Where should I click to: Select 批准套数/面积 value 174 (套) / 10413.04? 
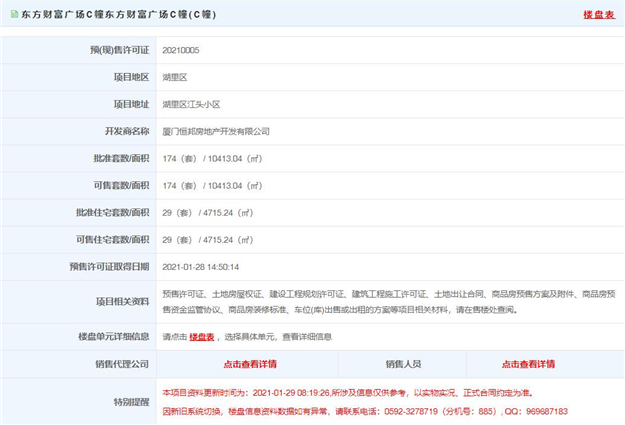(x=212, y=159)
